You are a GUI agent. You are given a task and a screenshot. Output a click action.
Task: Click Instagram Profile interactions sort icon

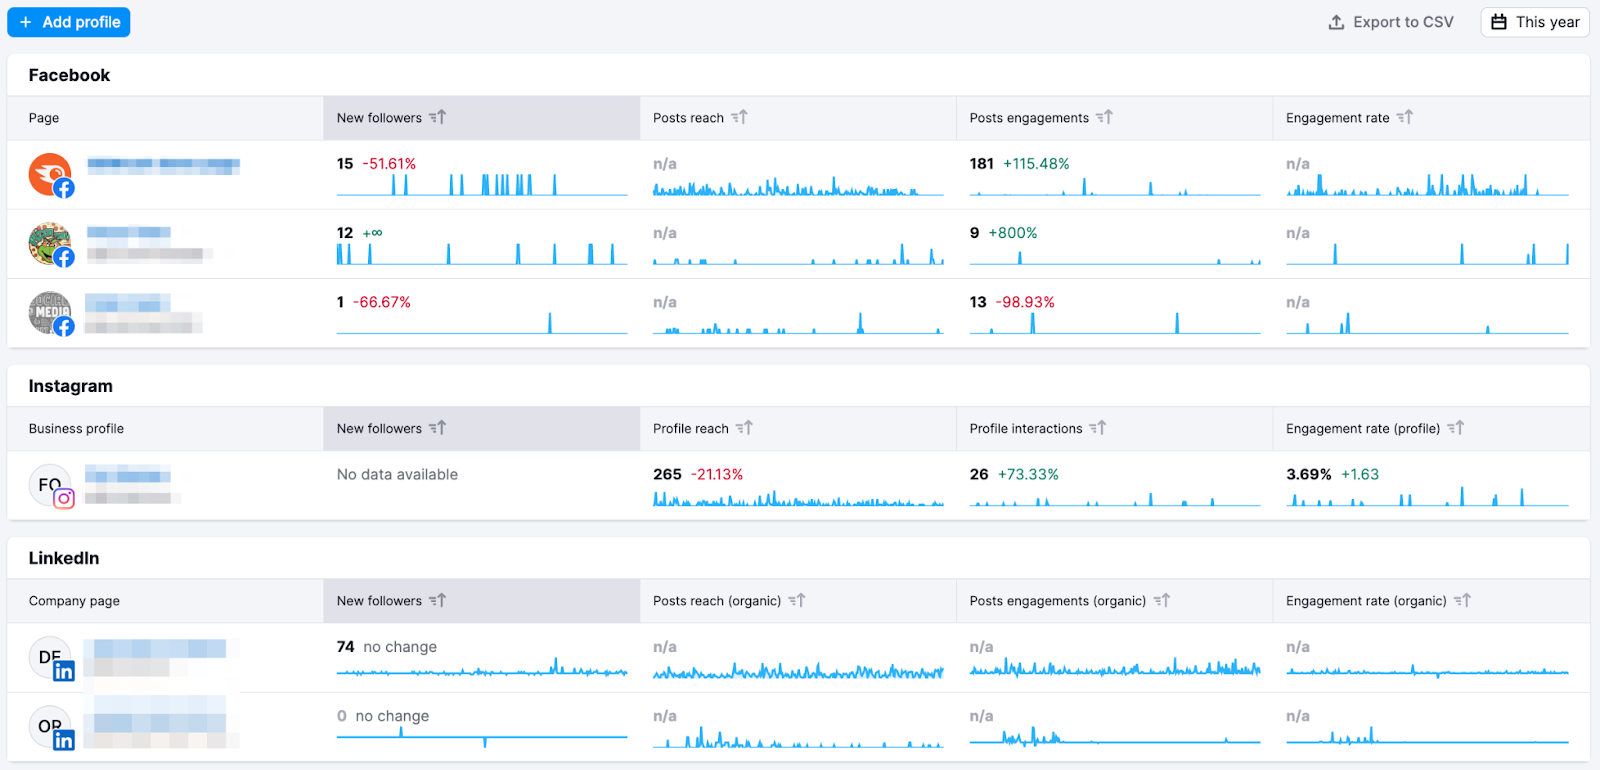tap(1098, 428)
